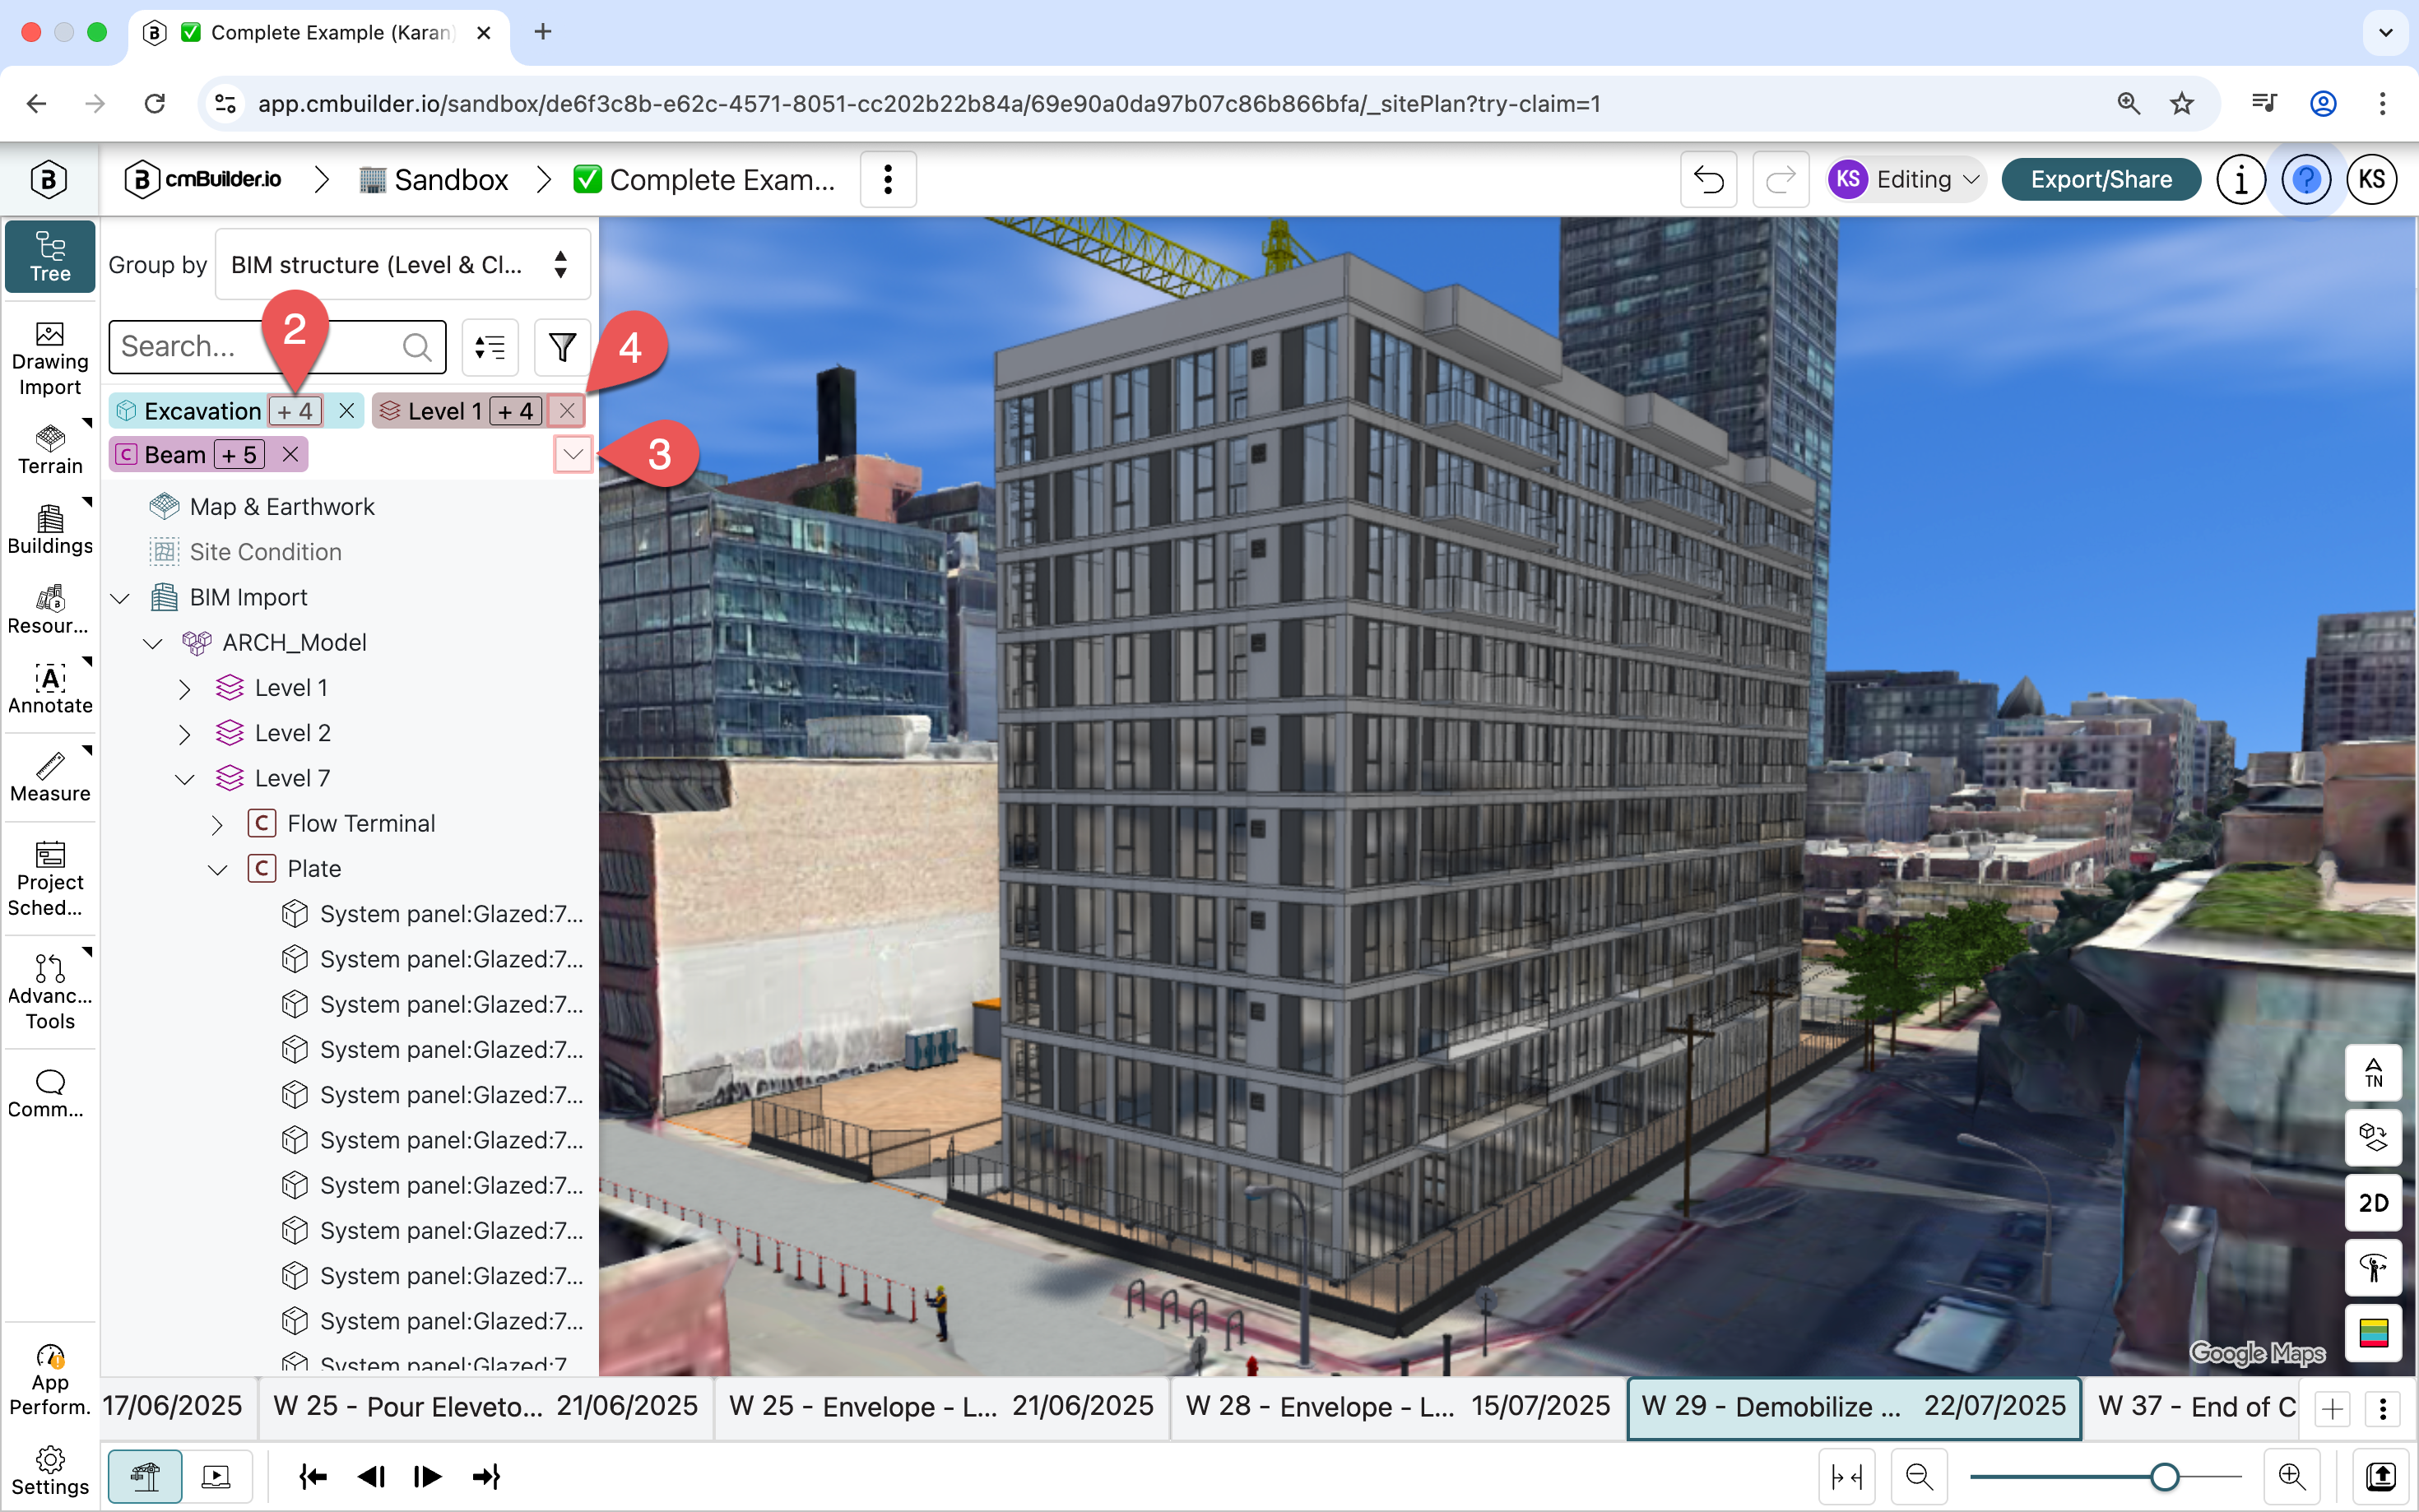Remove the Excavation filter chip
Image resolution: width=2419 pixels, height=1512 pixels.
click(347, 411)
